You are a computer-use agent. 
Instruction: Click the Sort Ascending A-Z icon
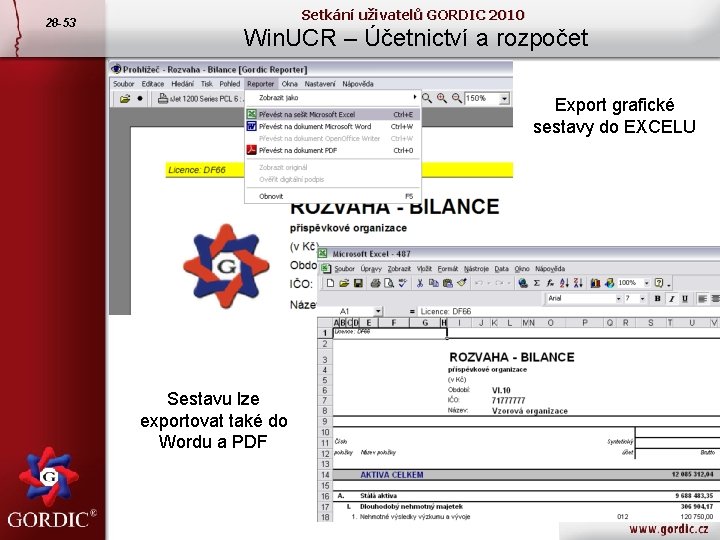pyautogui.click(x=564, y=283)
